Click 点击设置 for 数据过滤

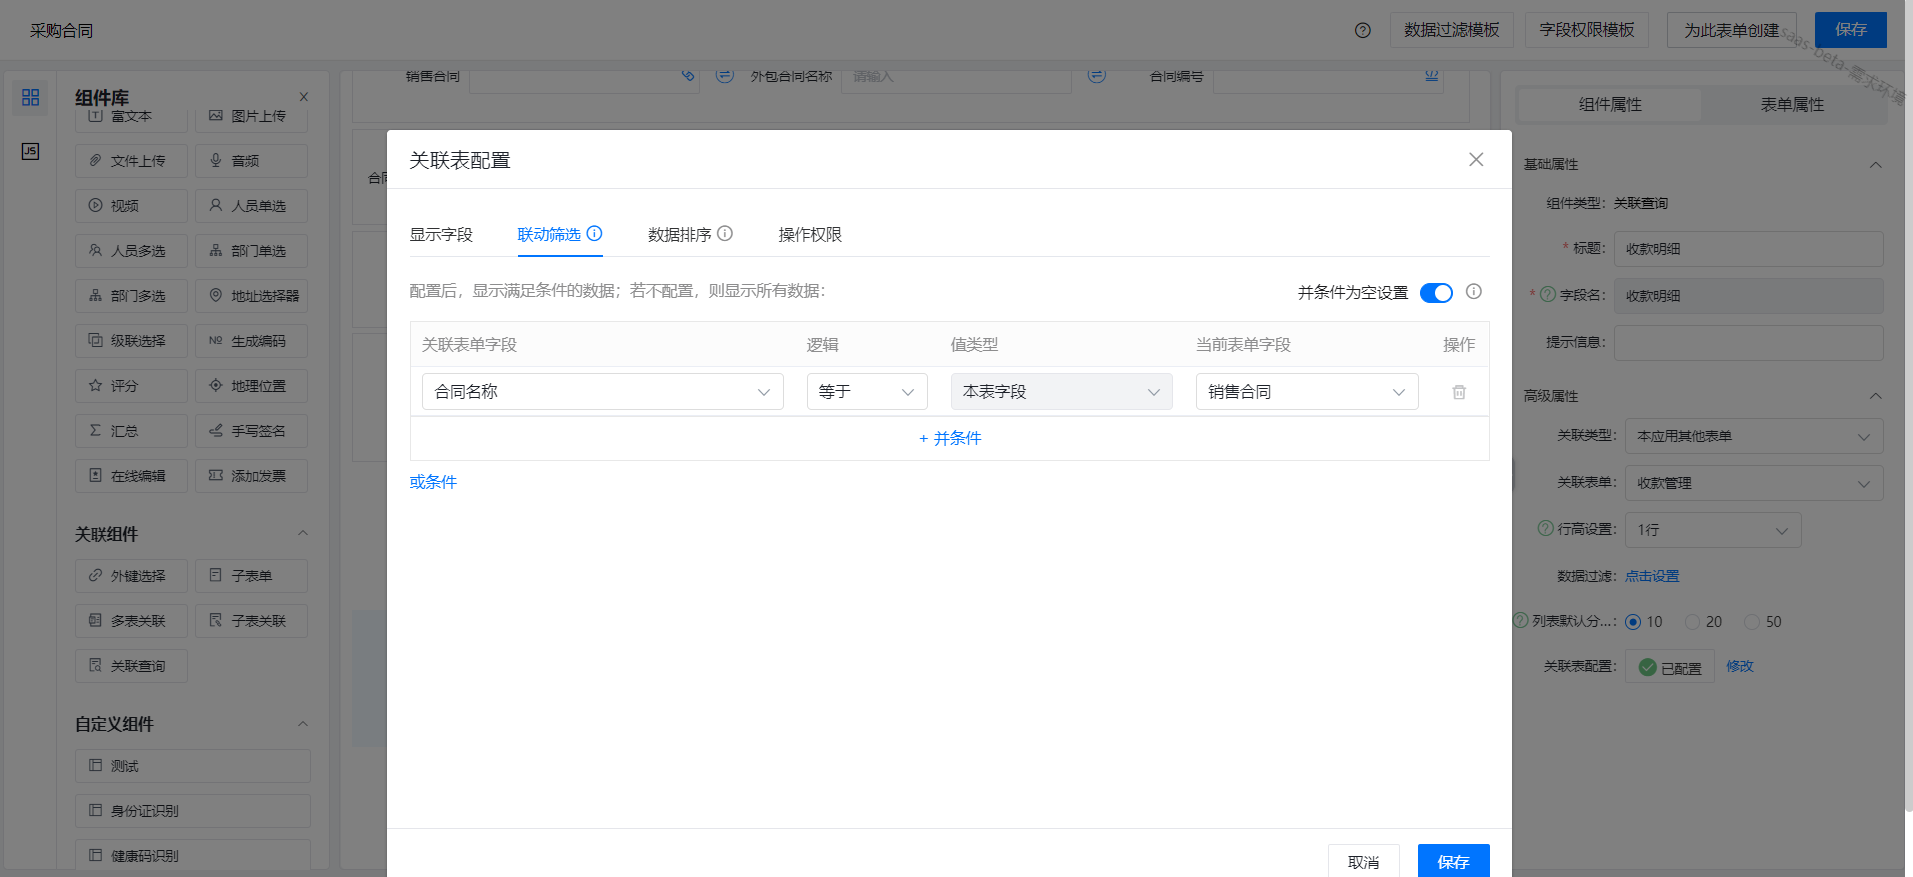(x=1652, y=576)
